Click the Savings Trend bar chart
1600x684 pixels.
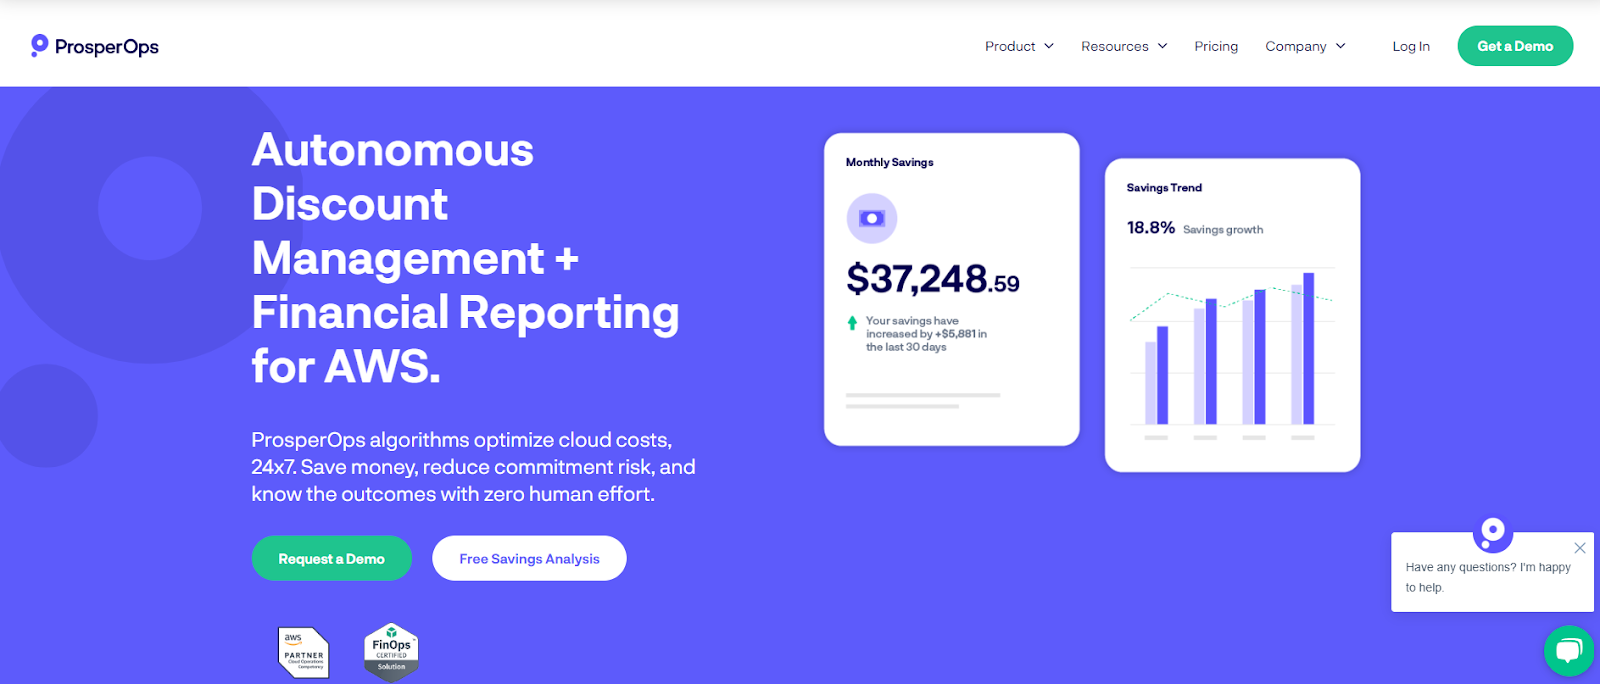1232,354
